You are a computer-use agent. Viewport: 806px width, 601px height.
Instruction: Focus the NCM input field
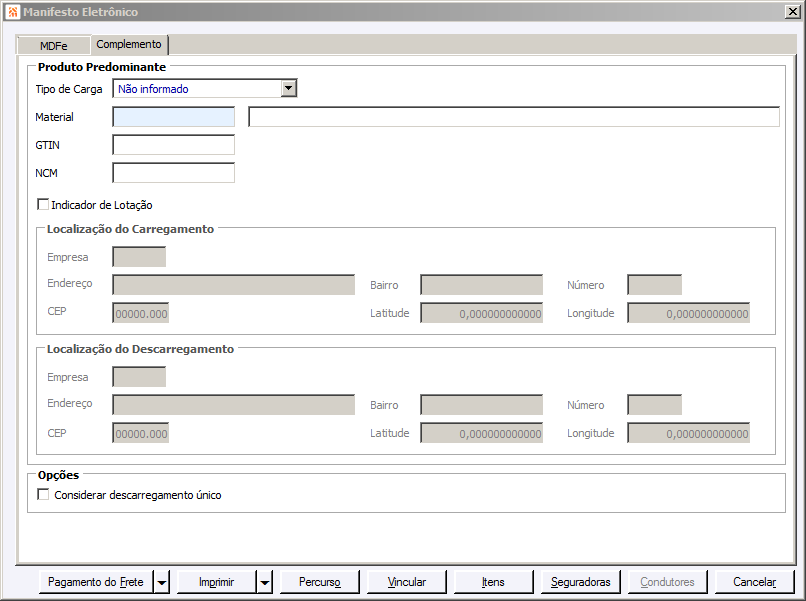(x=174, y=173)
